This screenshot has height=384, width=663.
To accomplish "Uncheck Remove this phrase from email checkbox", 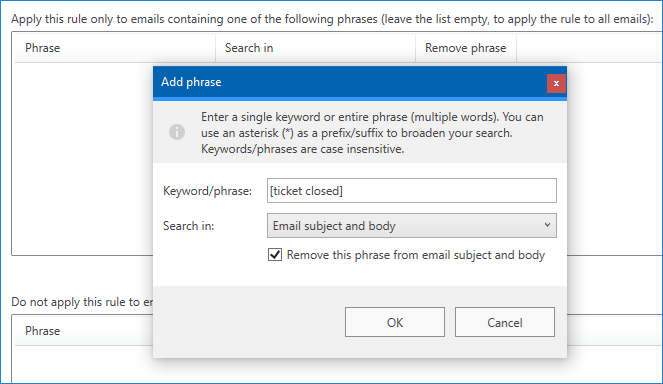I will 275,255.
